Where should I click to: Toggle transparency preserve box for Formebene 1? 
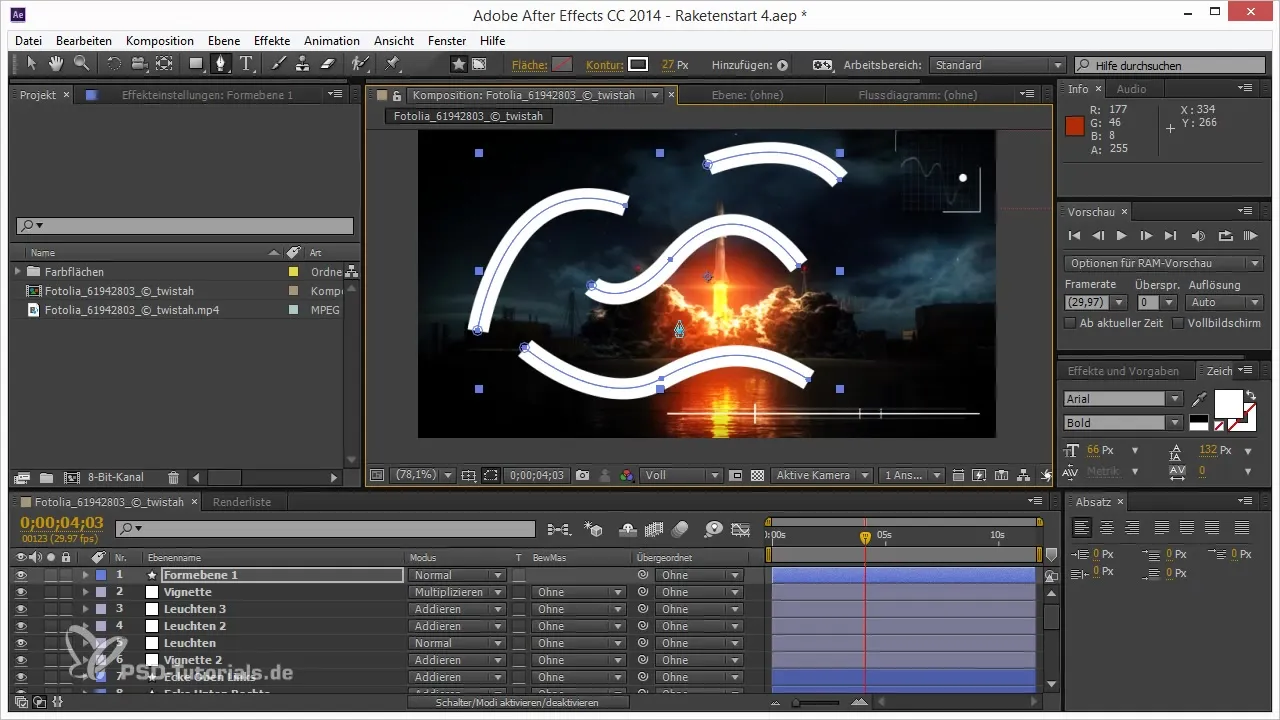(x=519, y=575)
